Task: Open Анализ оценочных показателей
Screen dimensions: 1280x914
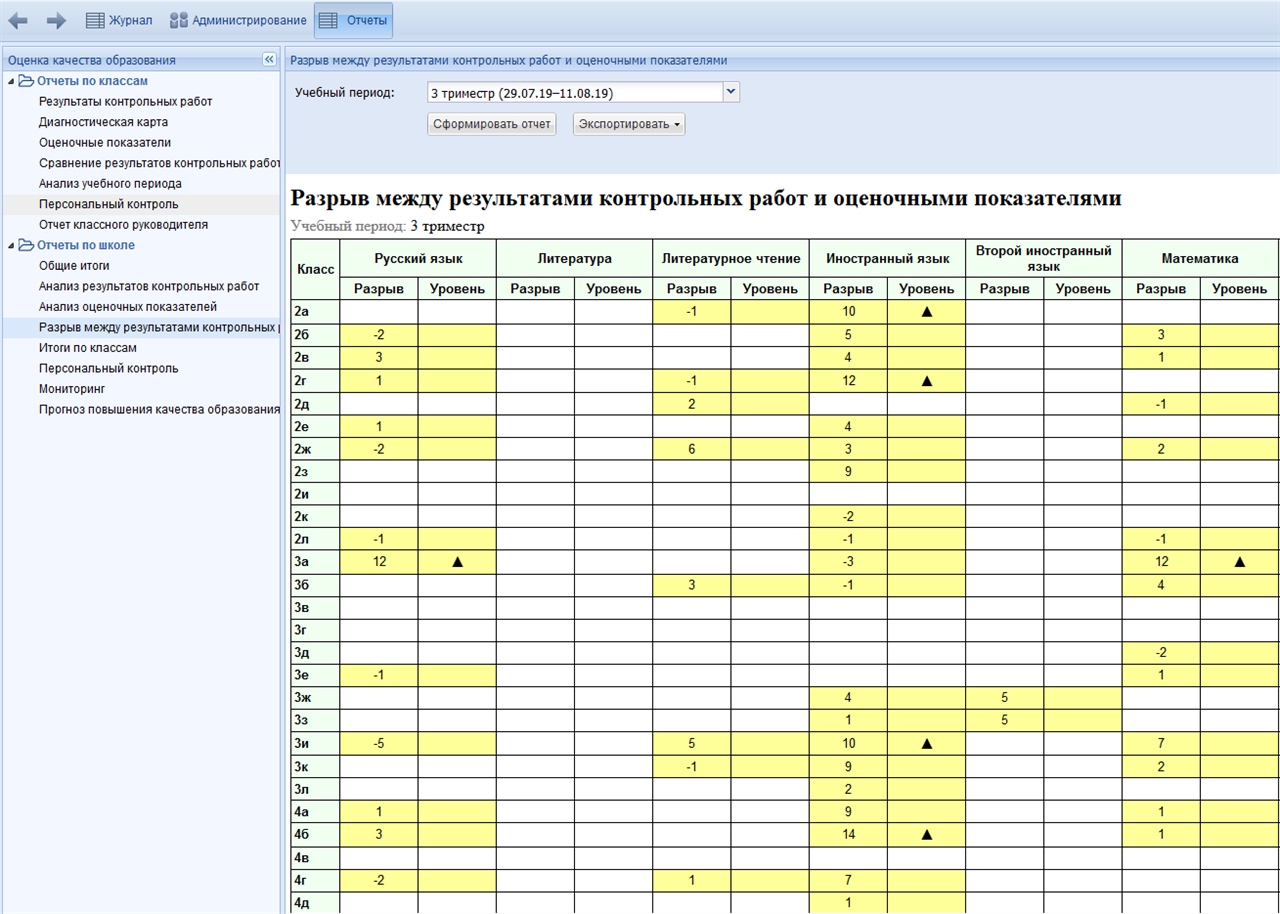Action: pos(128,307)
